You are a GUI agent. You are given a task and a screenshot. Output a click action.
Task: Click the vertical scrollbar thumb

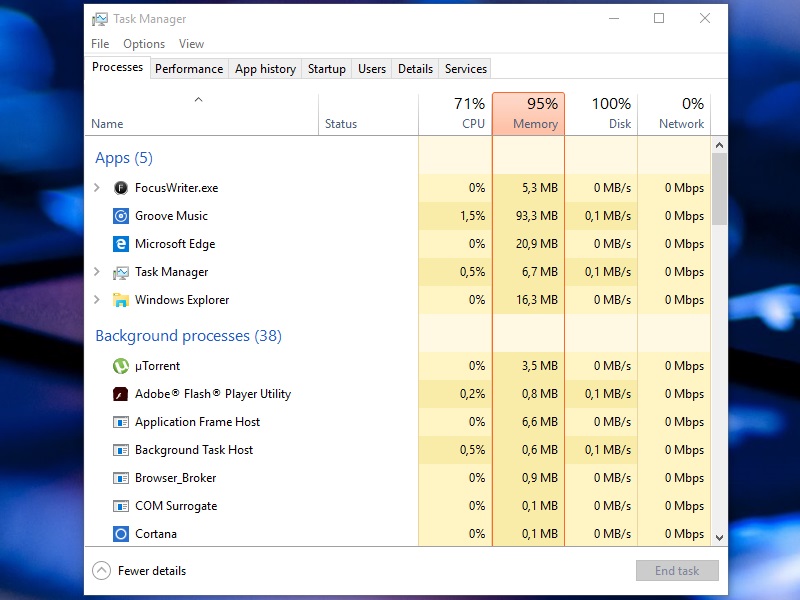pos(719,189)
